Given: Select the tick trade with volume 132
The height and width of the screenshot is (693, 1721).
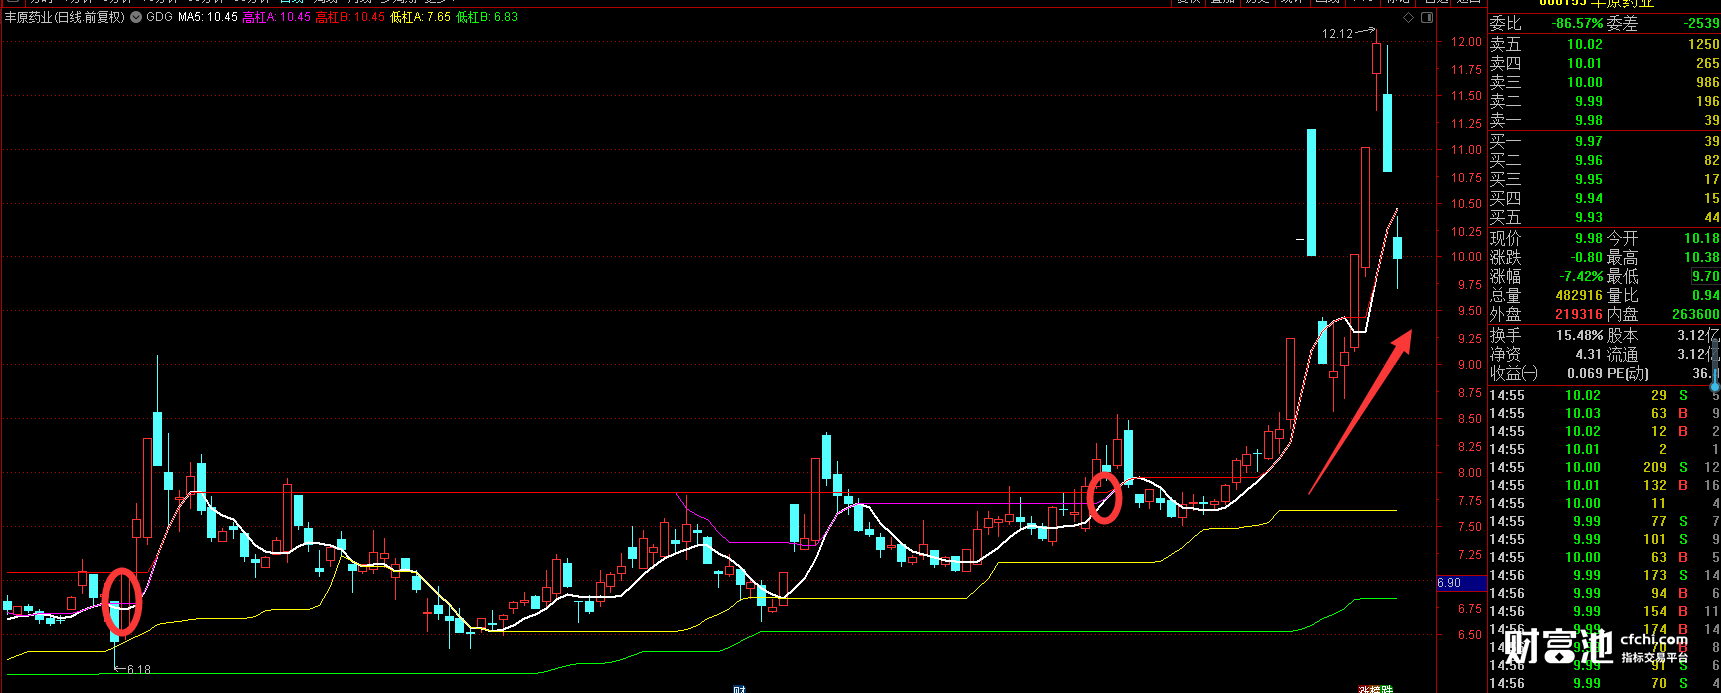Looking at the screenshot, I should click(1604, 485).
